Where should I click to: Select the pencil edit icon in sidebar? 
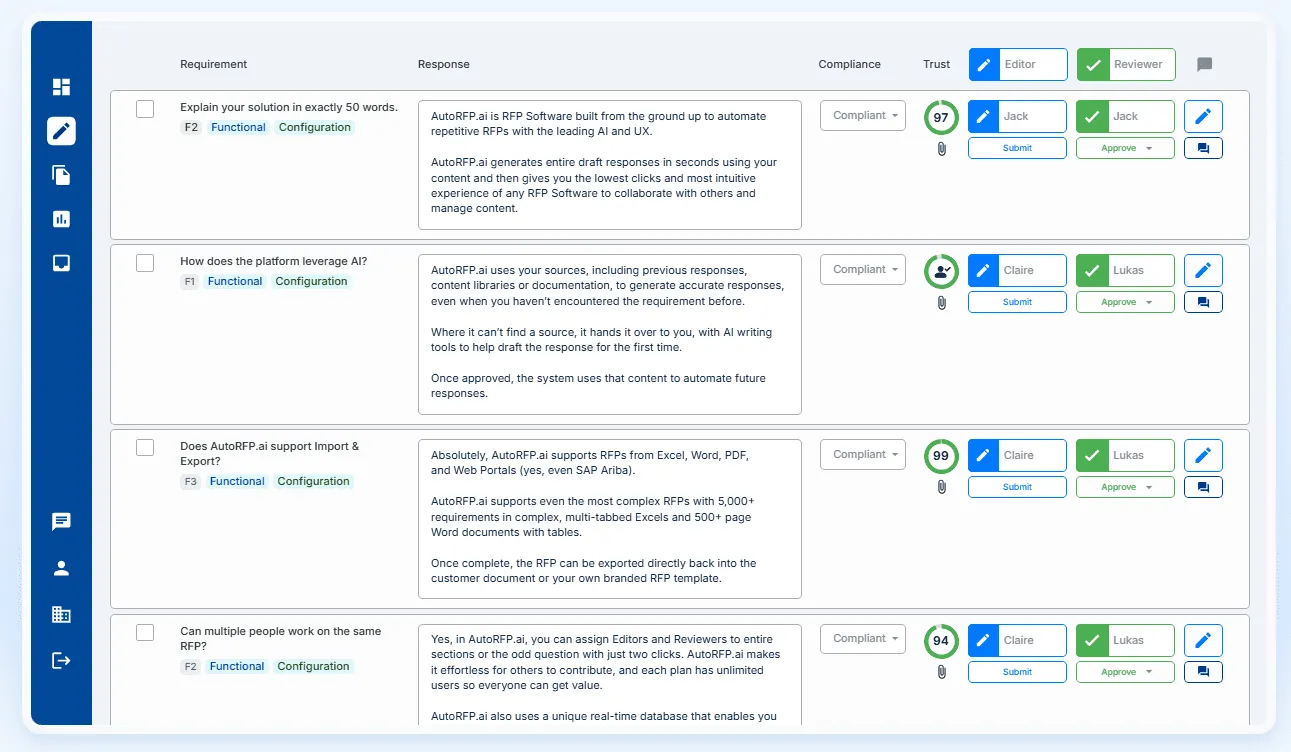tap(61, 131)
